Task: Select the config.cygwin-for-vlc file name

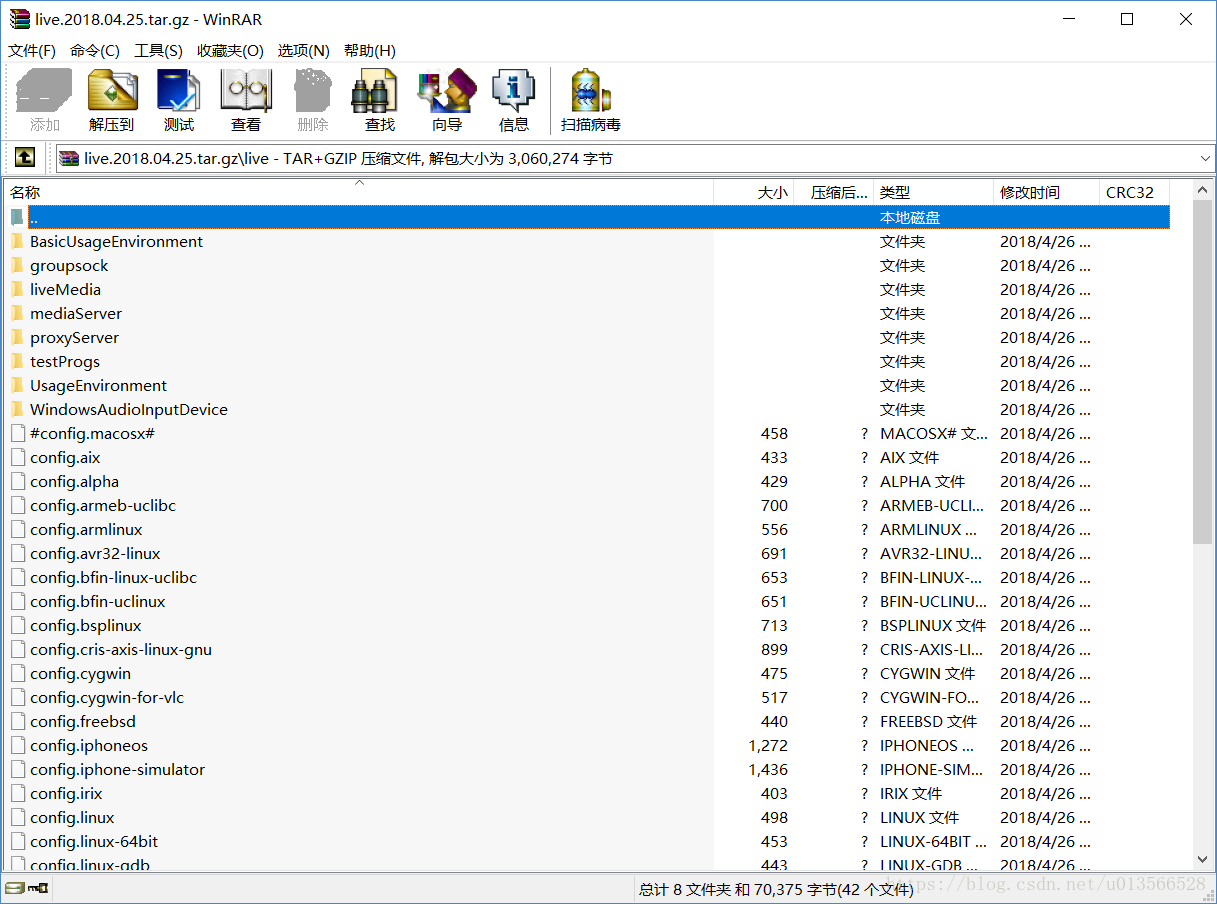Action: (107, 697)
